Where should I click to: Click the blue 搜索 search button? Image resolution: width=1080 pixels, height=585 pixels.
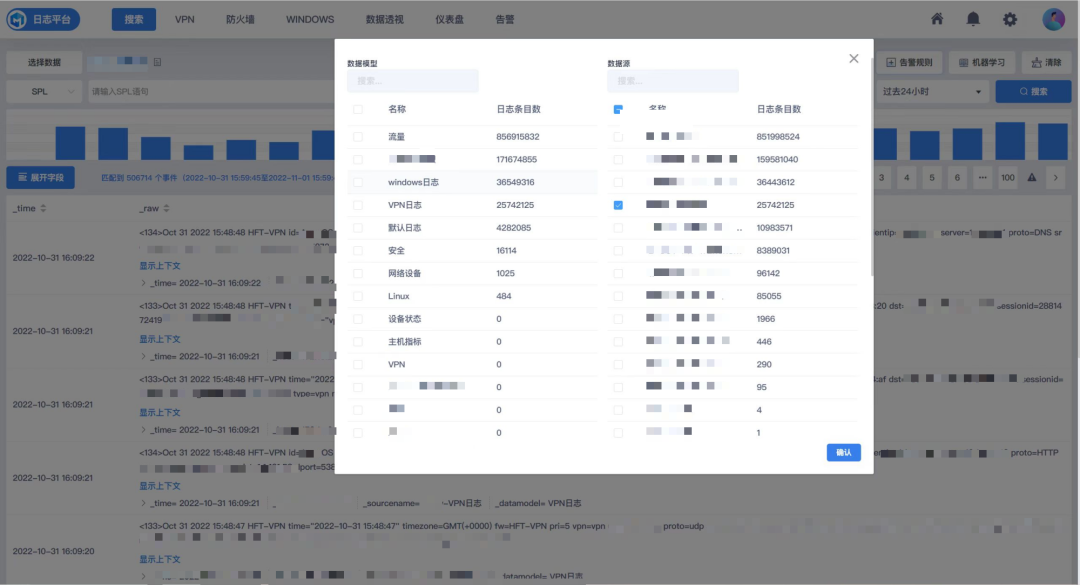click(1033, 92)
